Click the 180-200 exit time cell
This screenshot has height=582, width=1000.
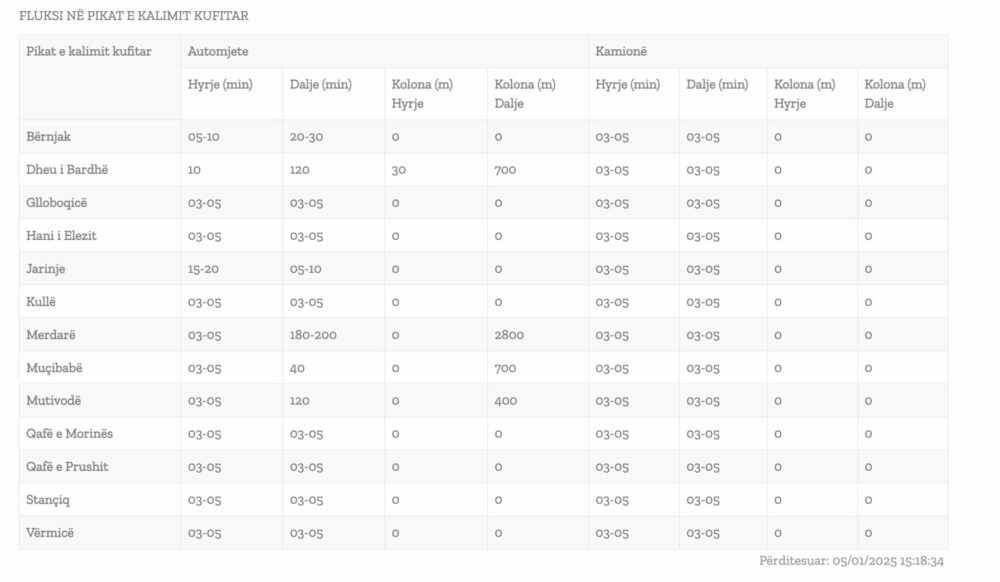click(x=313, y=335)
